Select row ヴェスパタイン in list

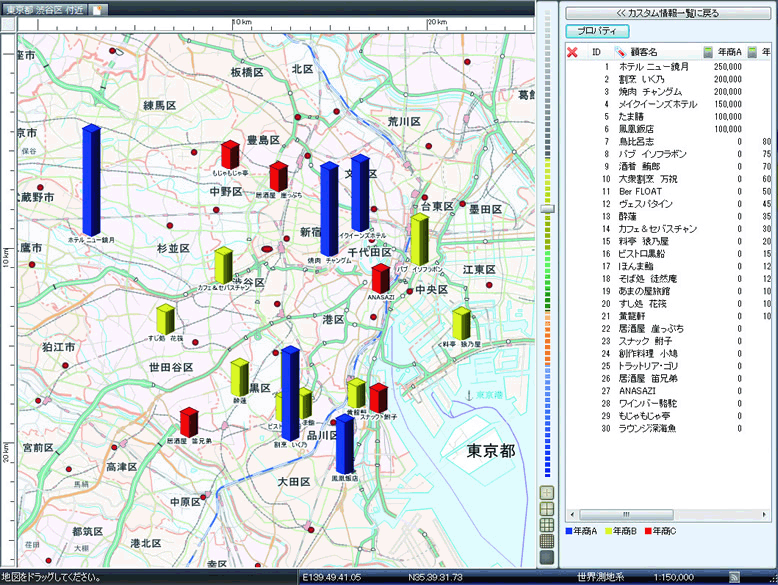(x=668, y=204)
